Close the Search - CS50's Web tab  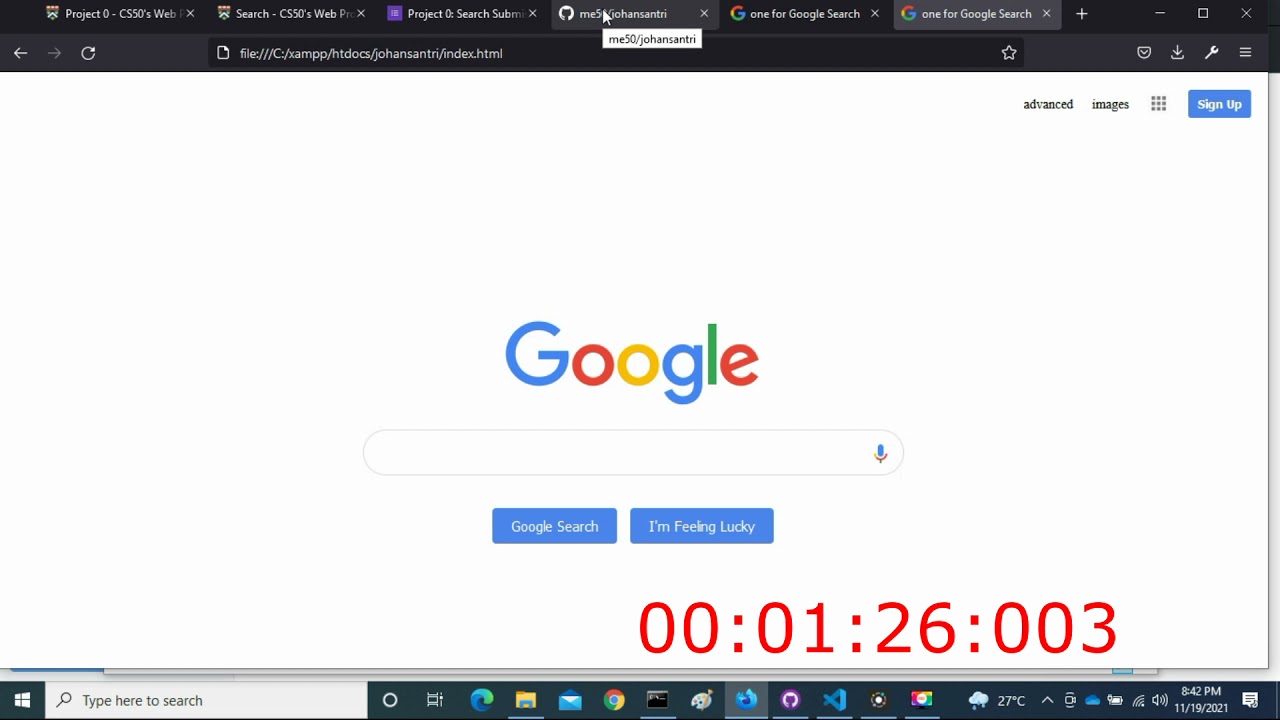pos(361,14)
